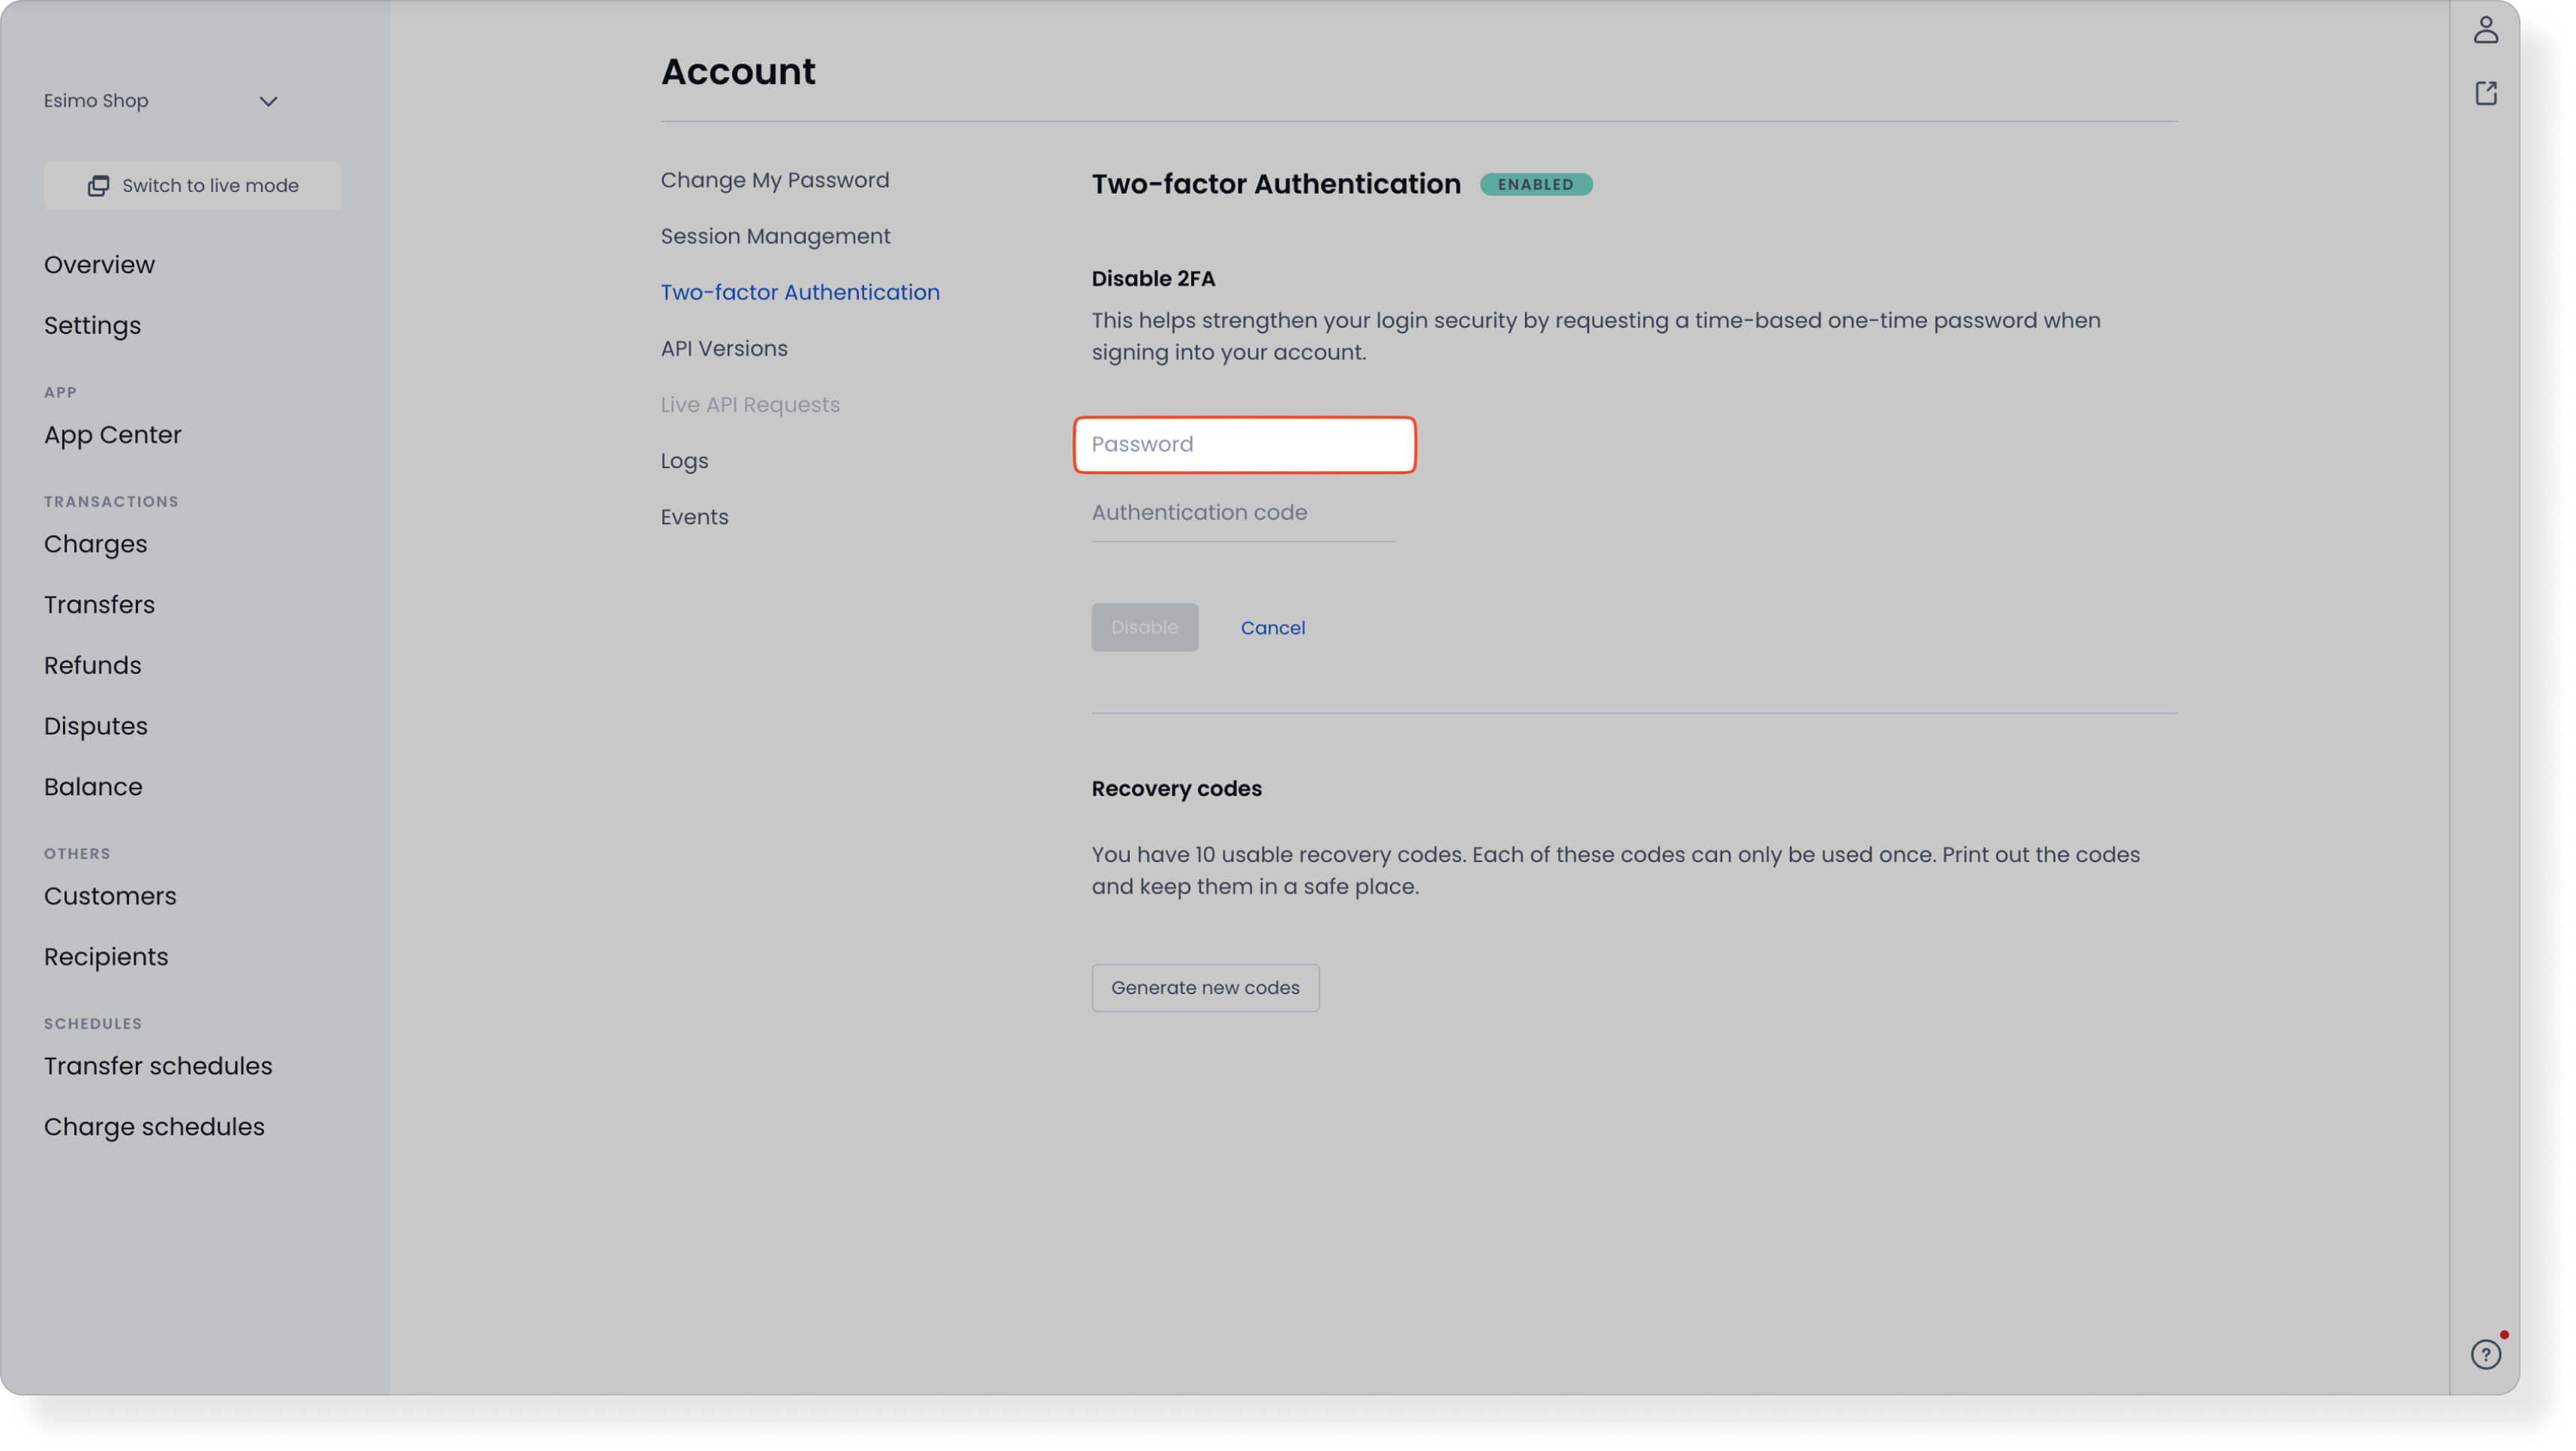Open the help question mark icon
2576x1451 pixels.
click(2485, 1354)
